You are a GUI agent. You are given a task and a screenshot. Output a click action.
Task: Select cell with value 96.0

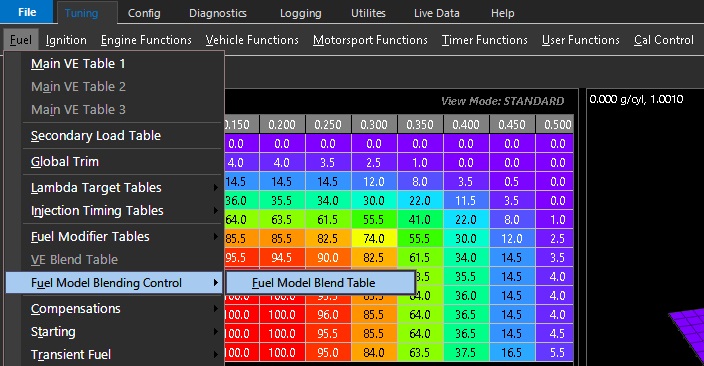coord(328,315)
